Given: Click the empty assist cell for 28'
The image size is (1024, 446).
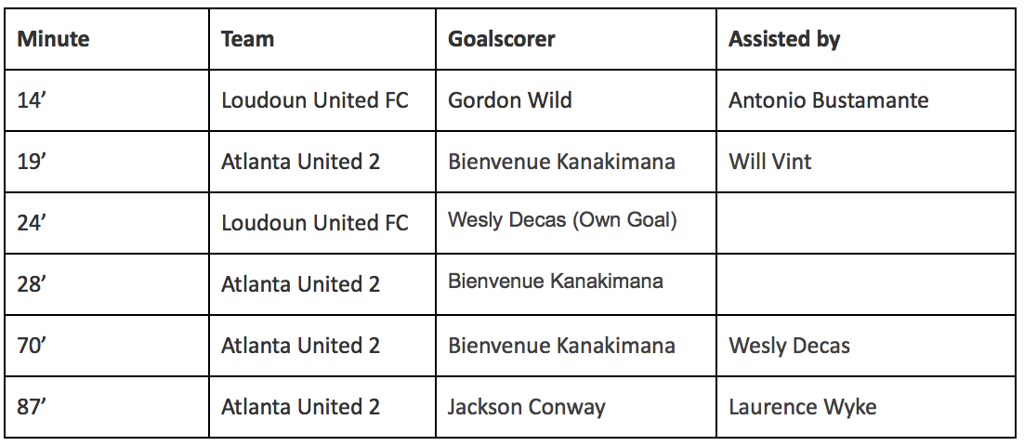Looking at the screenshot, I should tap(866, 284).
